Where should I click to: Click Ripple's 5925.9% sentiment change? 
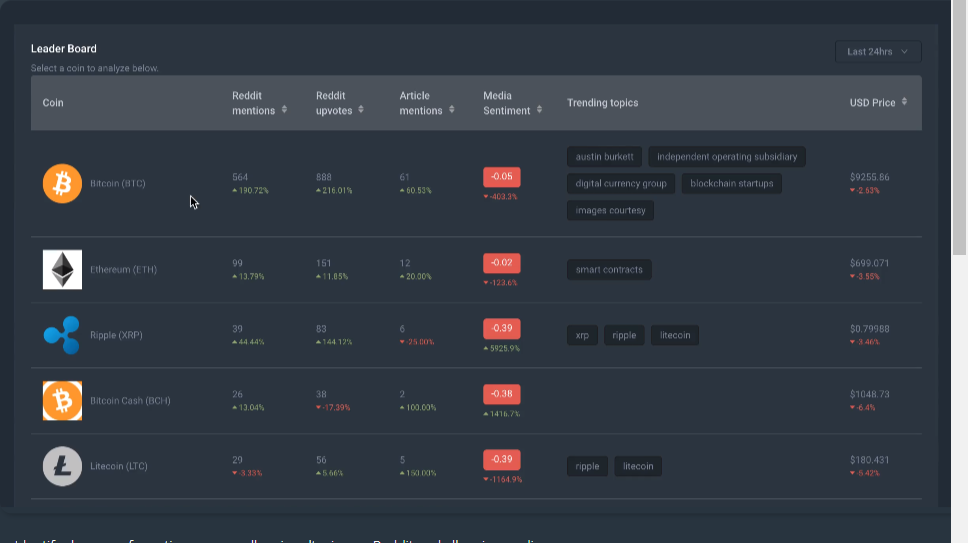(x=502, y=349)
